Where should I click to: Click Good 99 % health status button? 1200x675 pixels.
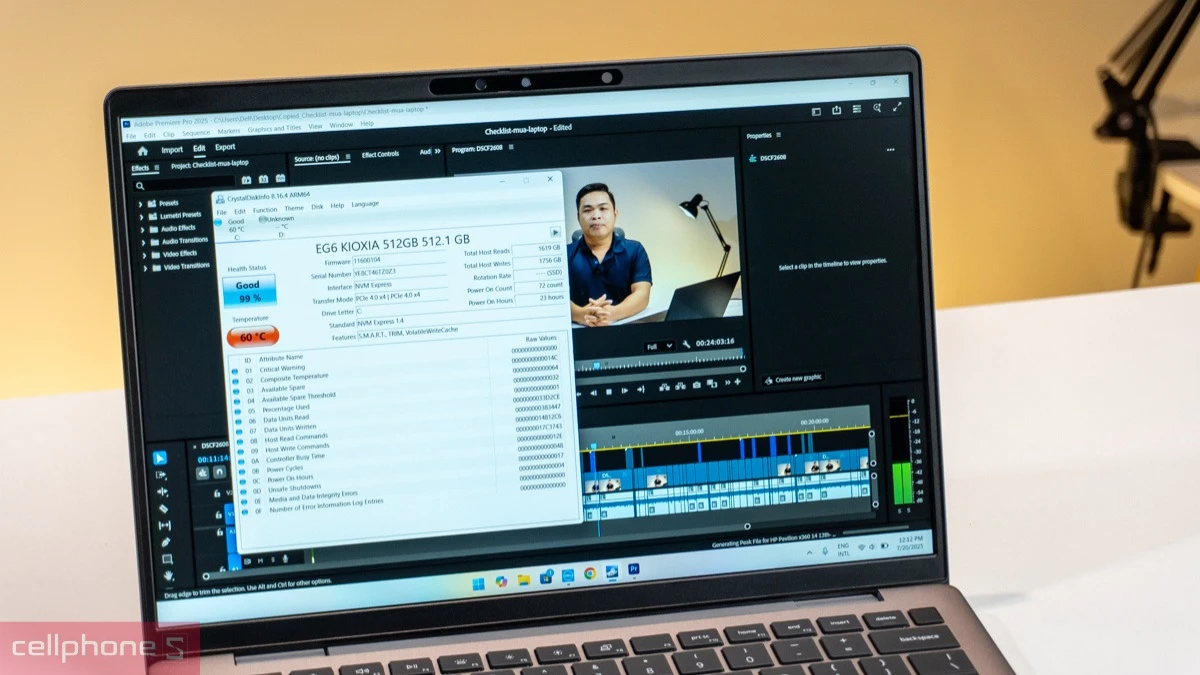click(248, 291)
